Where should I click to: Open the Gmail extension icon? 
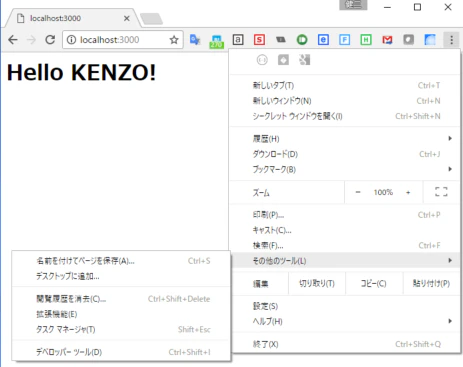387,40
